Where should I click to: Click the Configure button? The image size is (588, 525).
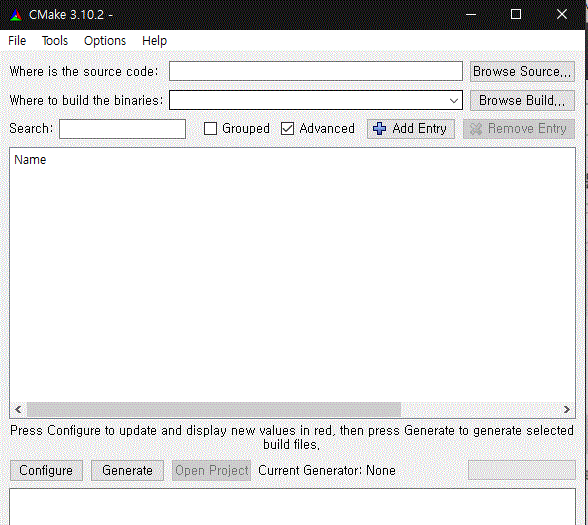[x=46, y=471]
